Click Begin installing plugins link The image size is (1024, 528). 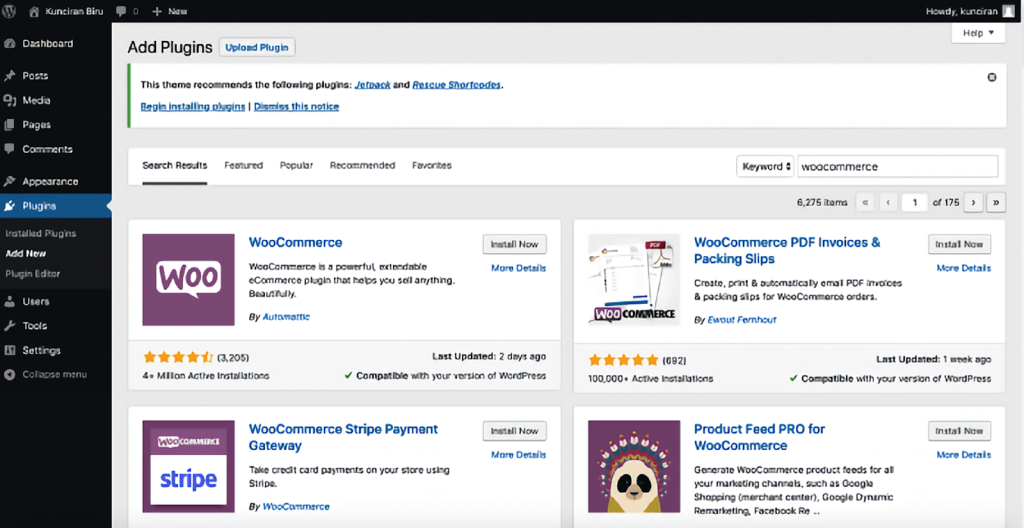tap(193, 107)
